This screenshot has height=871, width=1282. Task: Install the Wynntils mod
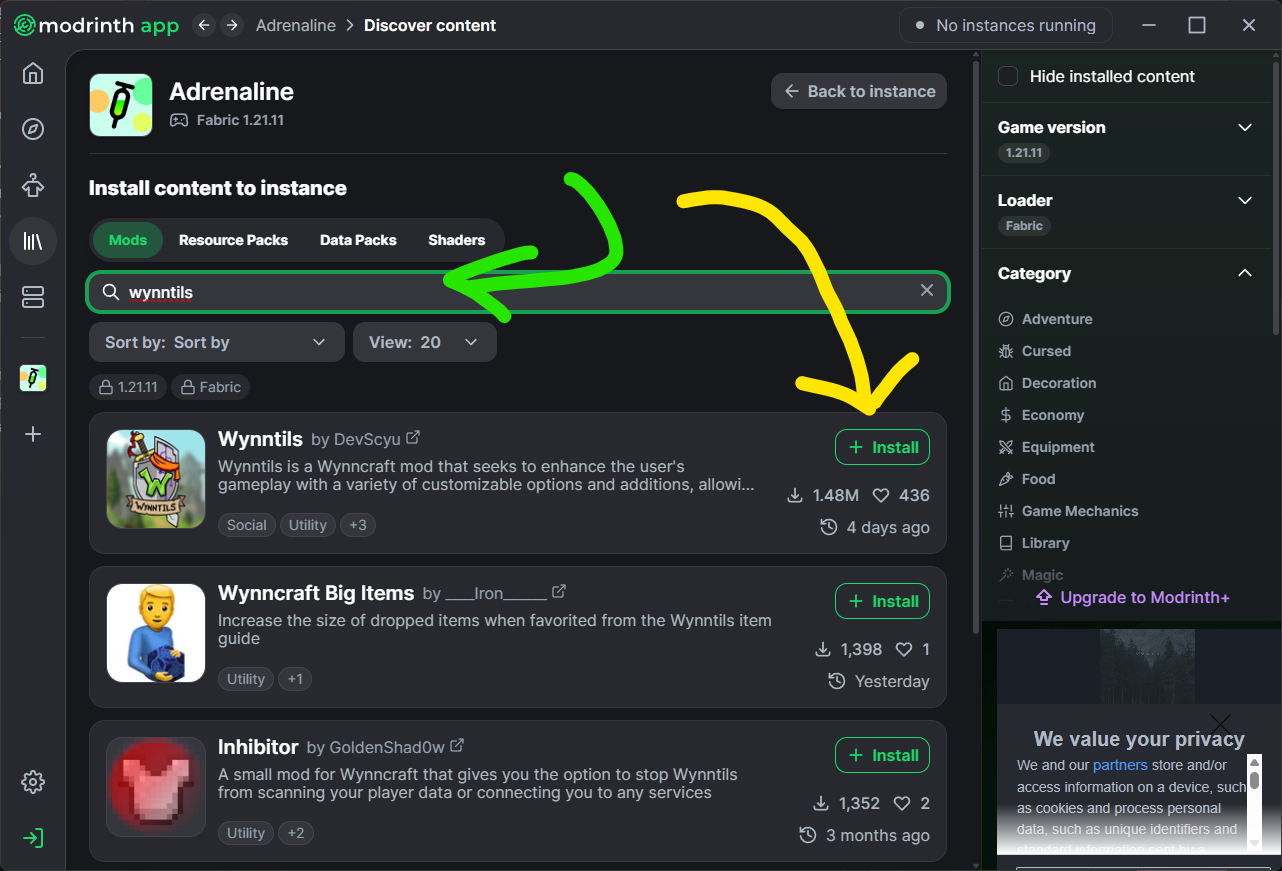(x=883, y=447)
